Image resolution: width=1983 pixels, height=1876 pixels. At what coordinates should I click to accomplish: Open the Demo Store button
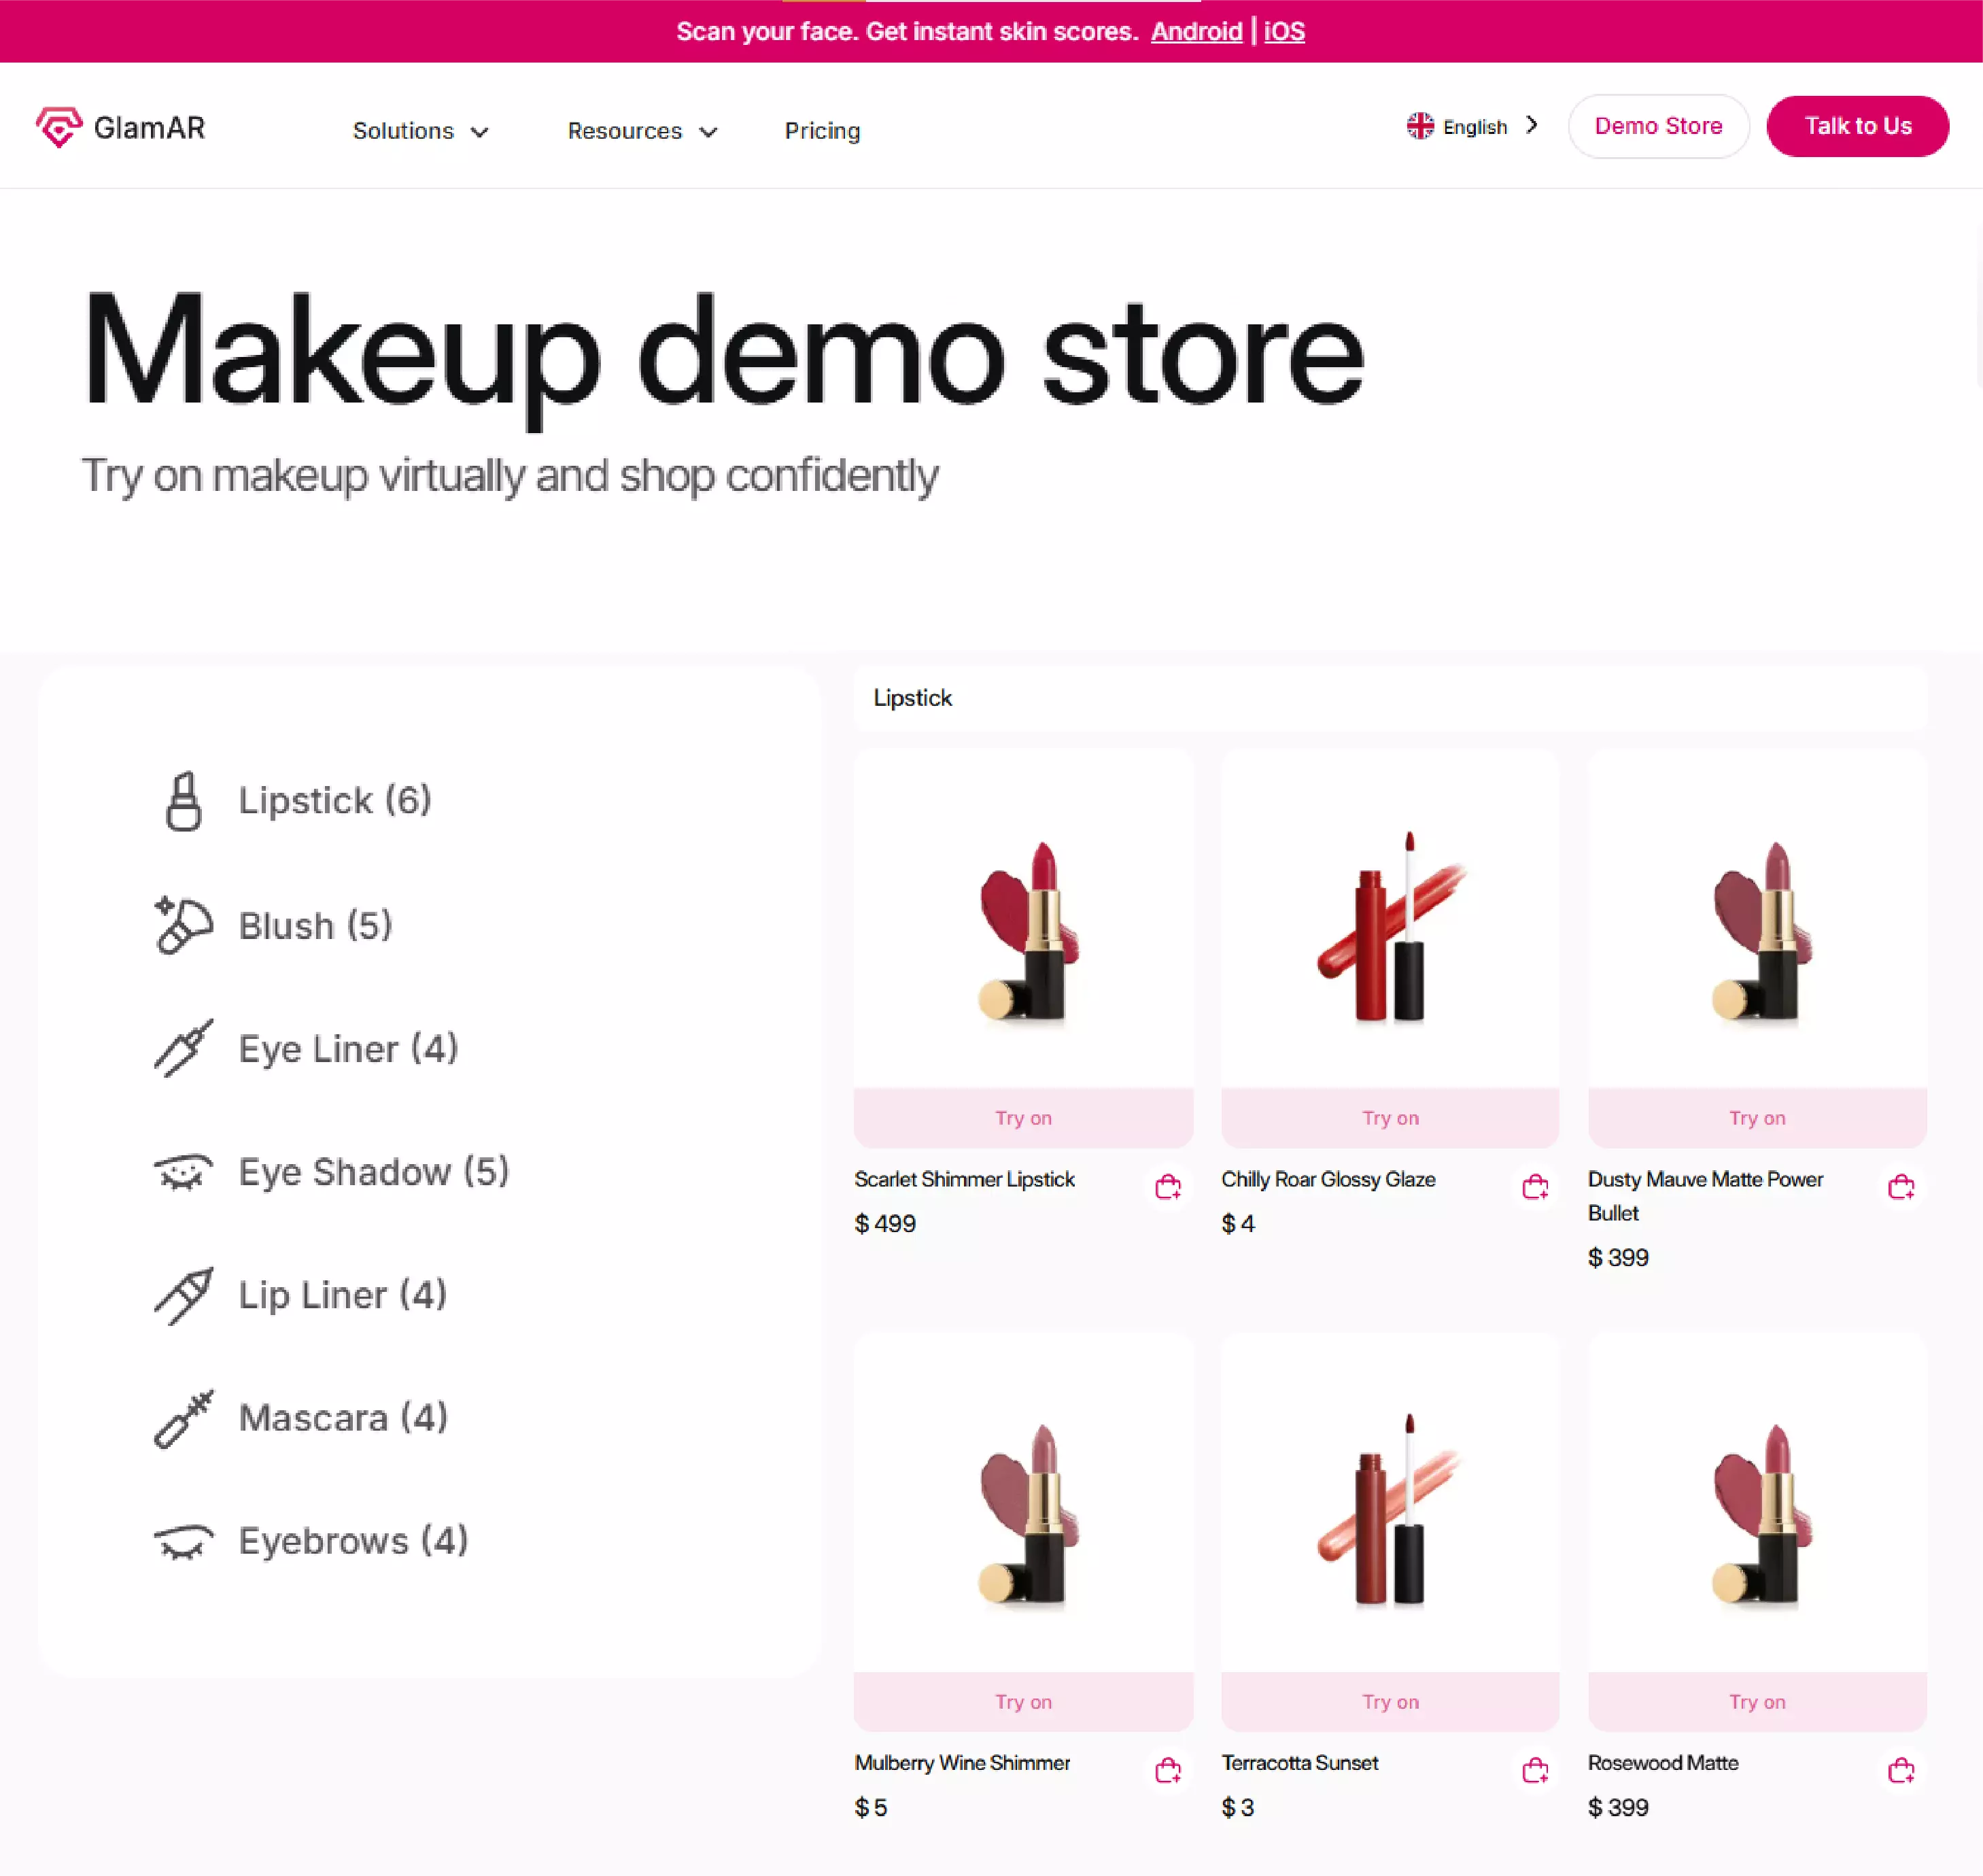point(1657,126)
